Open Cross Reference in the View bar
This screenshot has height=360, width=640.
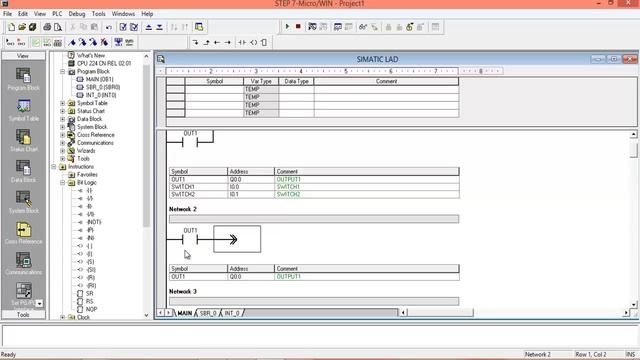(23, 233)
